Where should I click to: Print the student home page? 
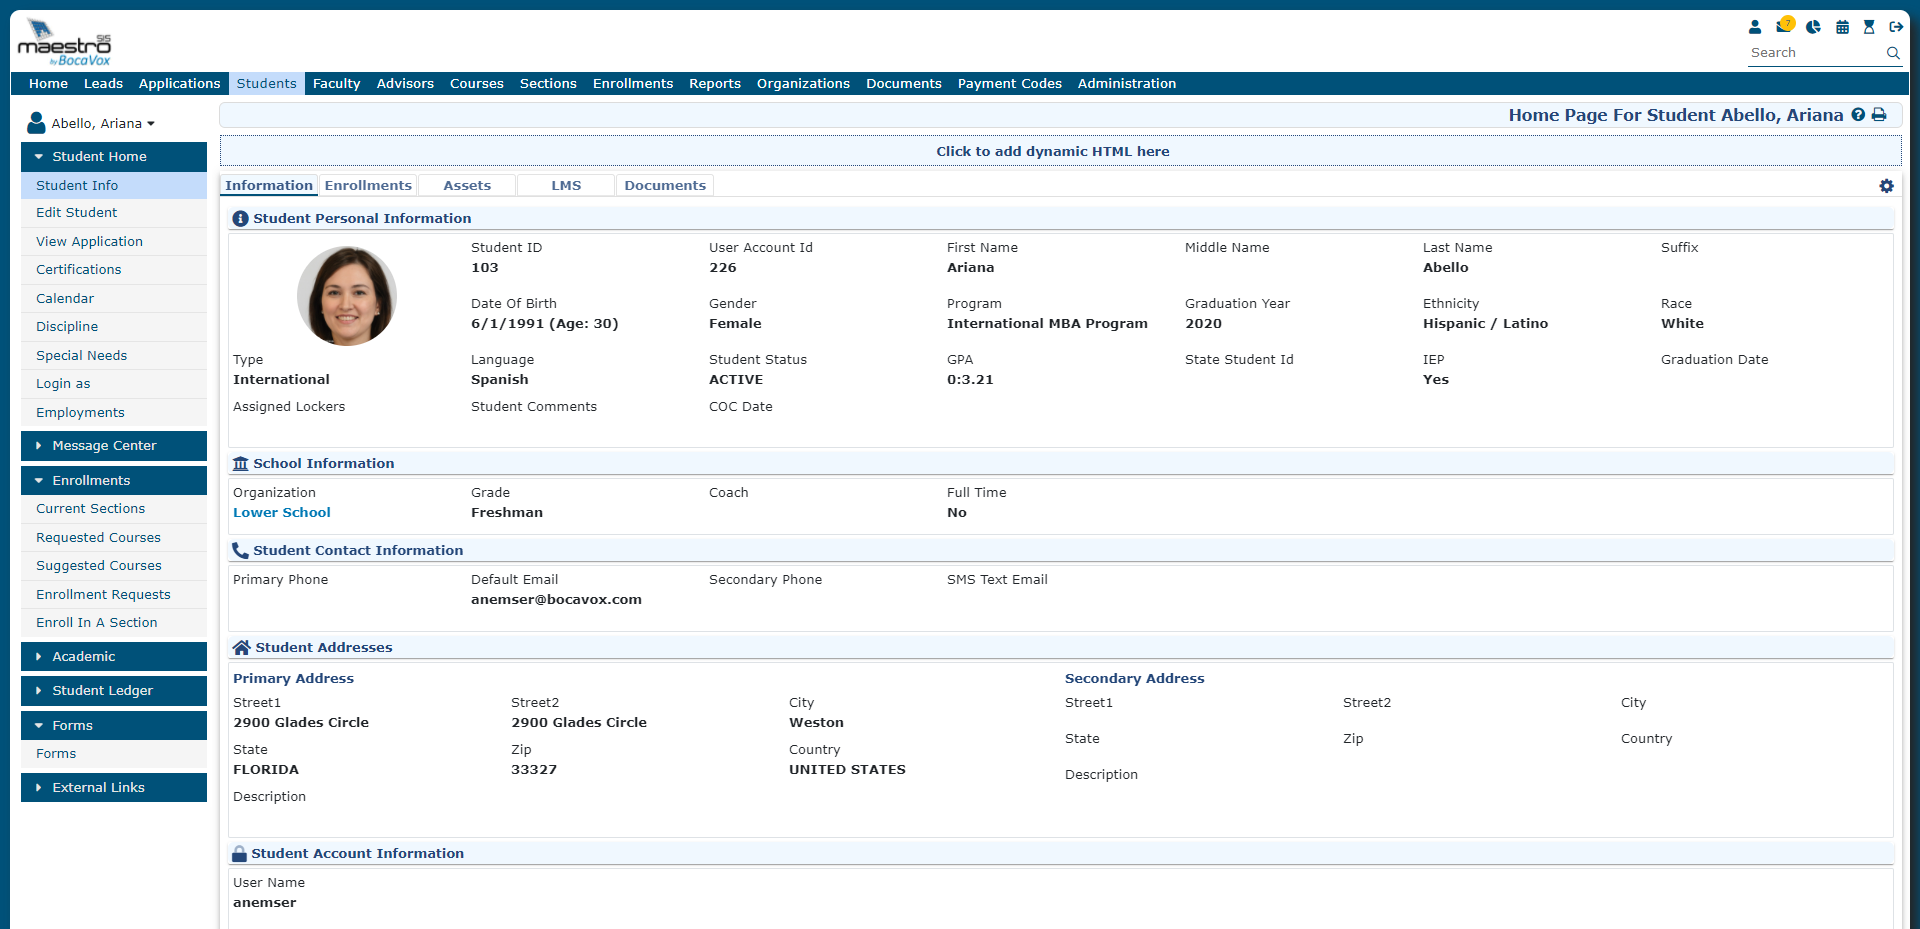[x=1879, y=115]
